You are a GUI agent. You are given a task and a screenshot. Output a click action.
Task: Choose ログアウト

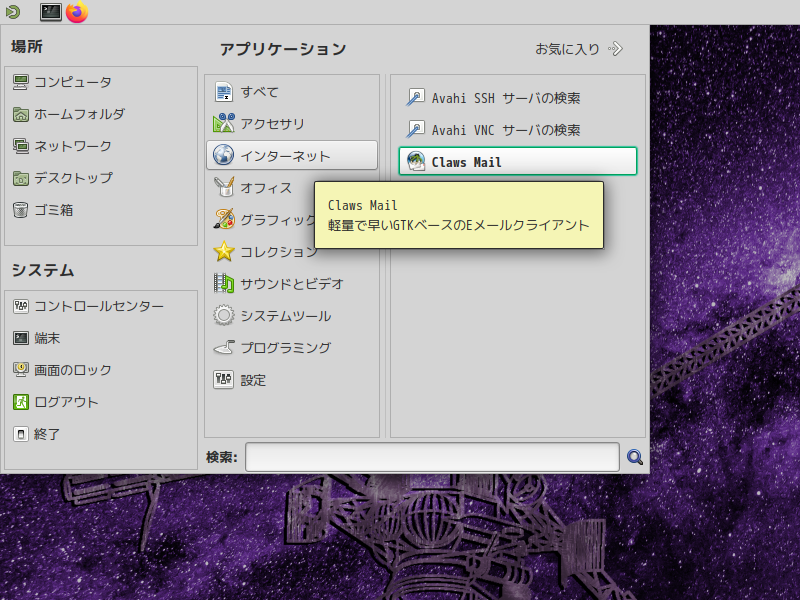pyautogui.click(x=101, y=402)
